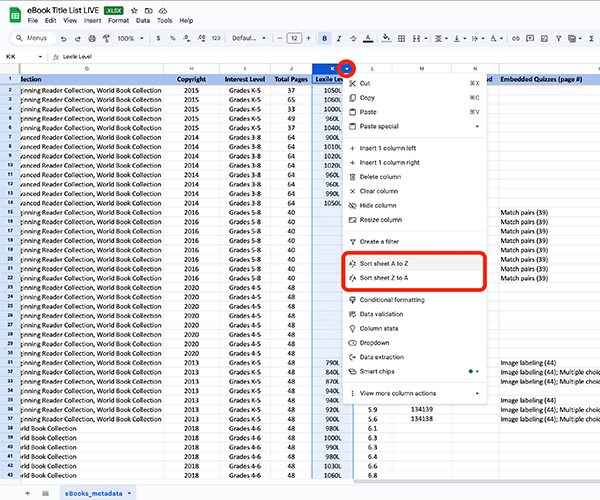Viewport: 600px width, 500px height.
Task: Choose Cut from the context menu
Action: [x=414, y=83]
